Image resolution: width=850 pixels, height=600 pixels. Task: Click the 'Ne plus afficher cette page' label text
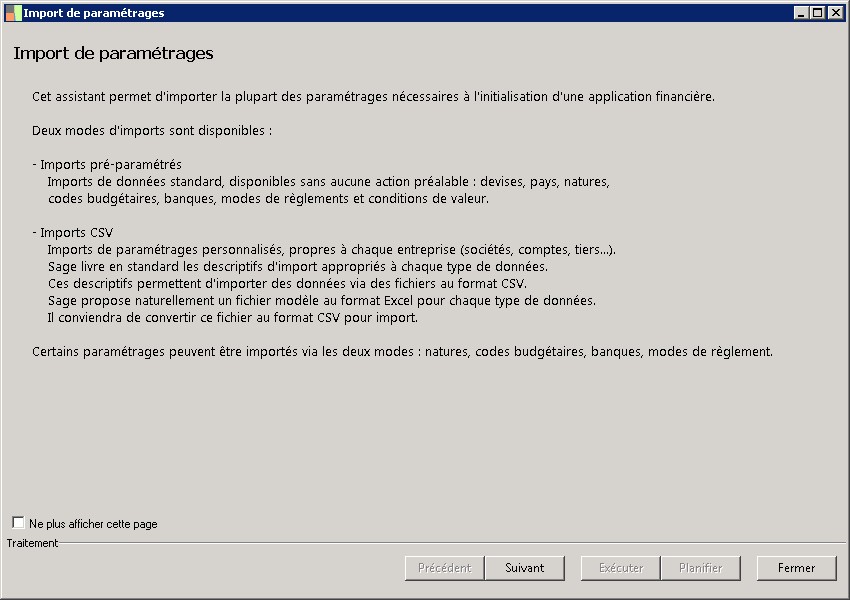(x=93, y=523)
